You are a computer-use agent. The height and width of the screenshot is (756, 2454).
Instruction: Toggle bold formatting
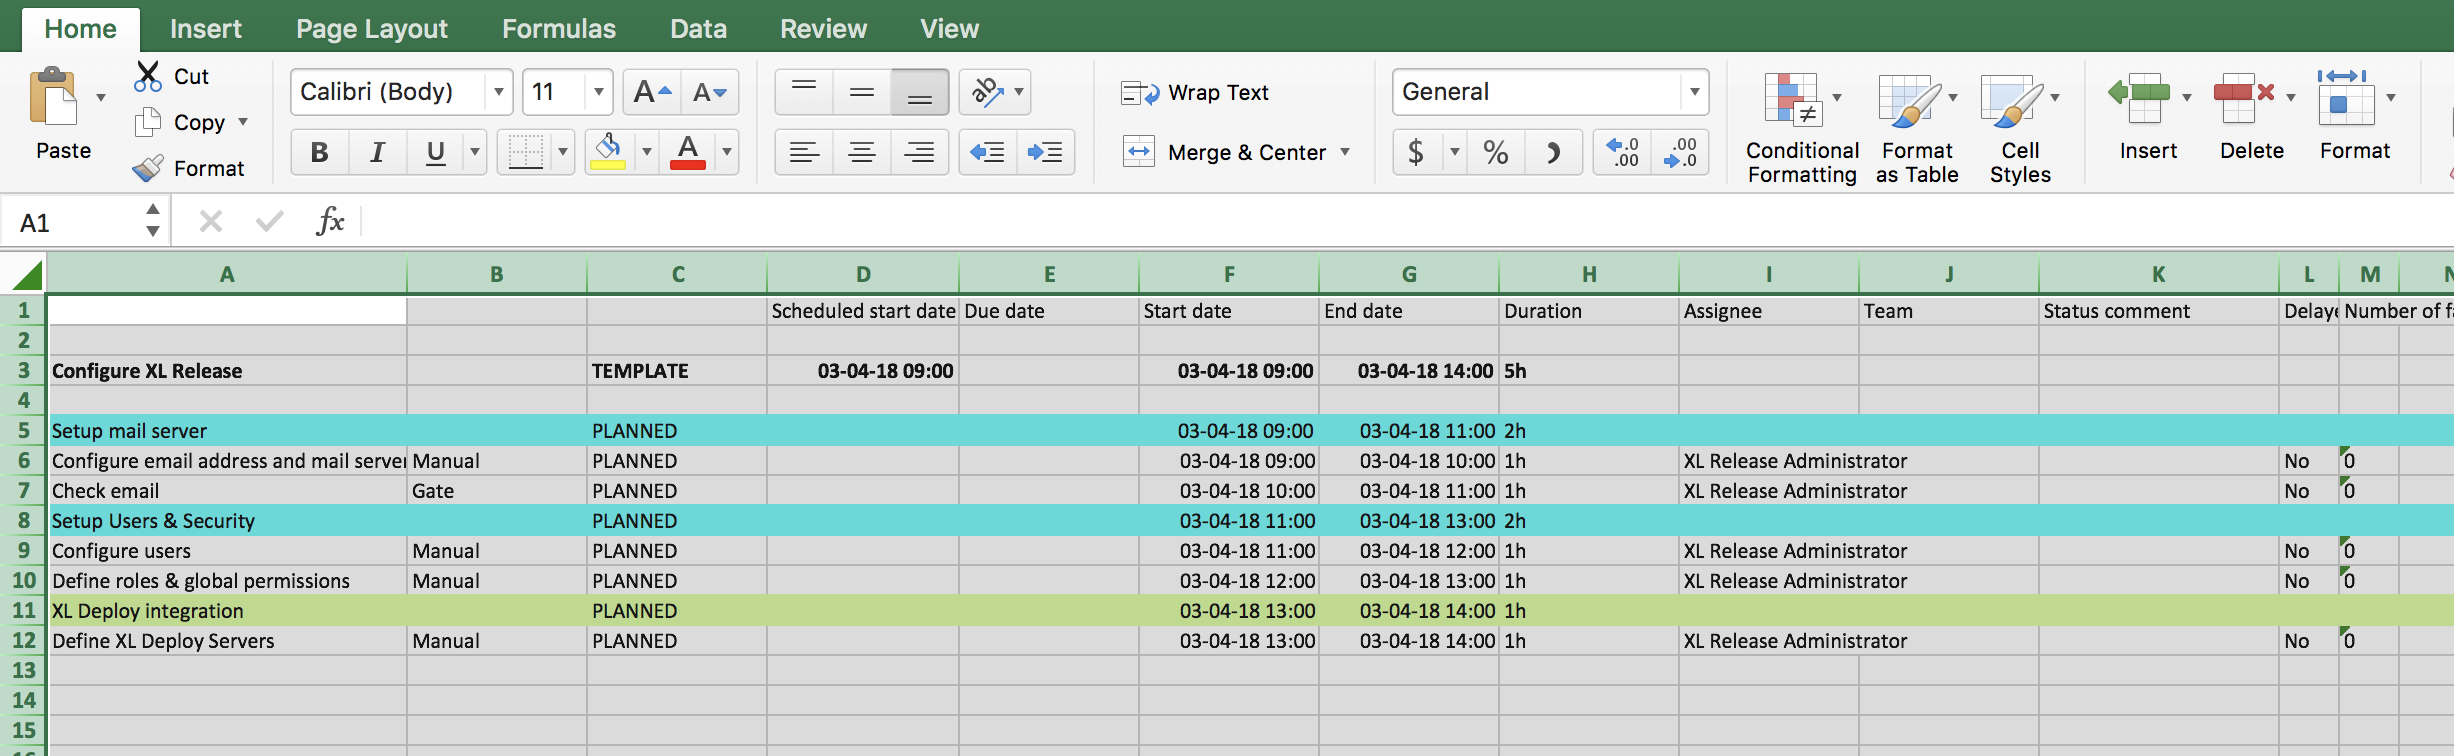pos(320,152)
